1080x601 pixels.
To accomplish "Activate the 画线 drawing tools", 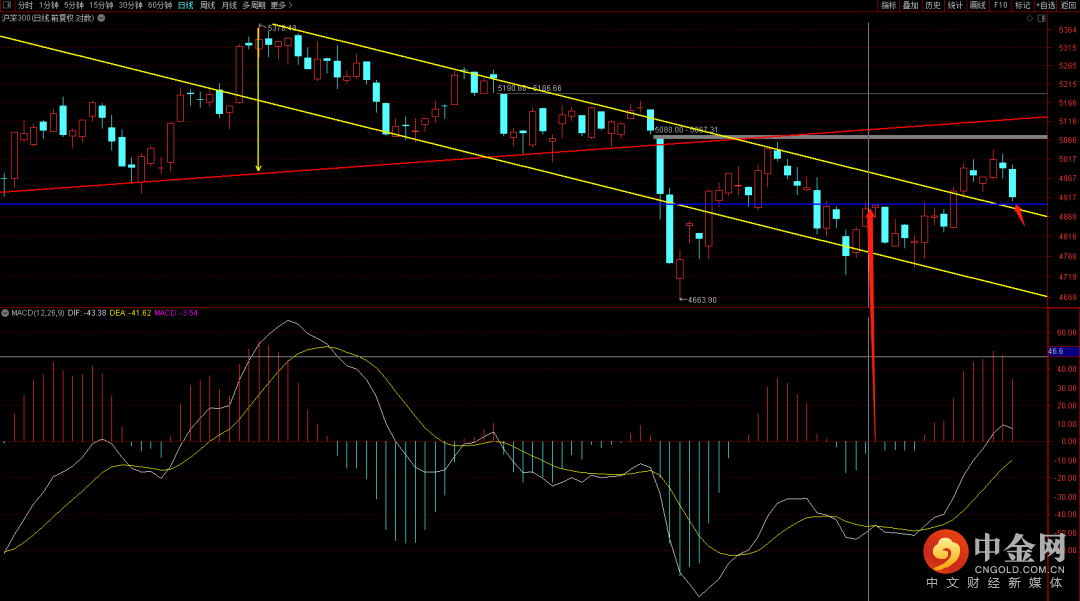I will point(977,5).
